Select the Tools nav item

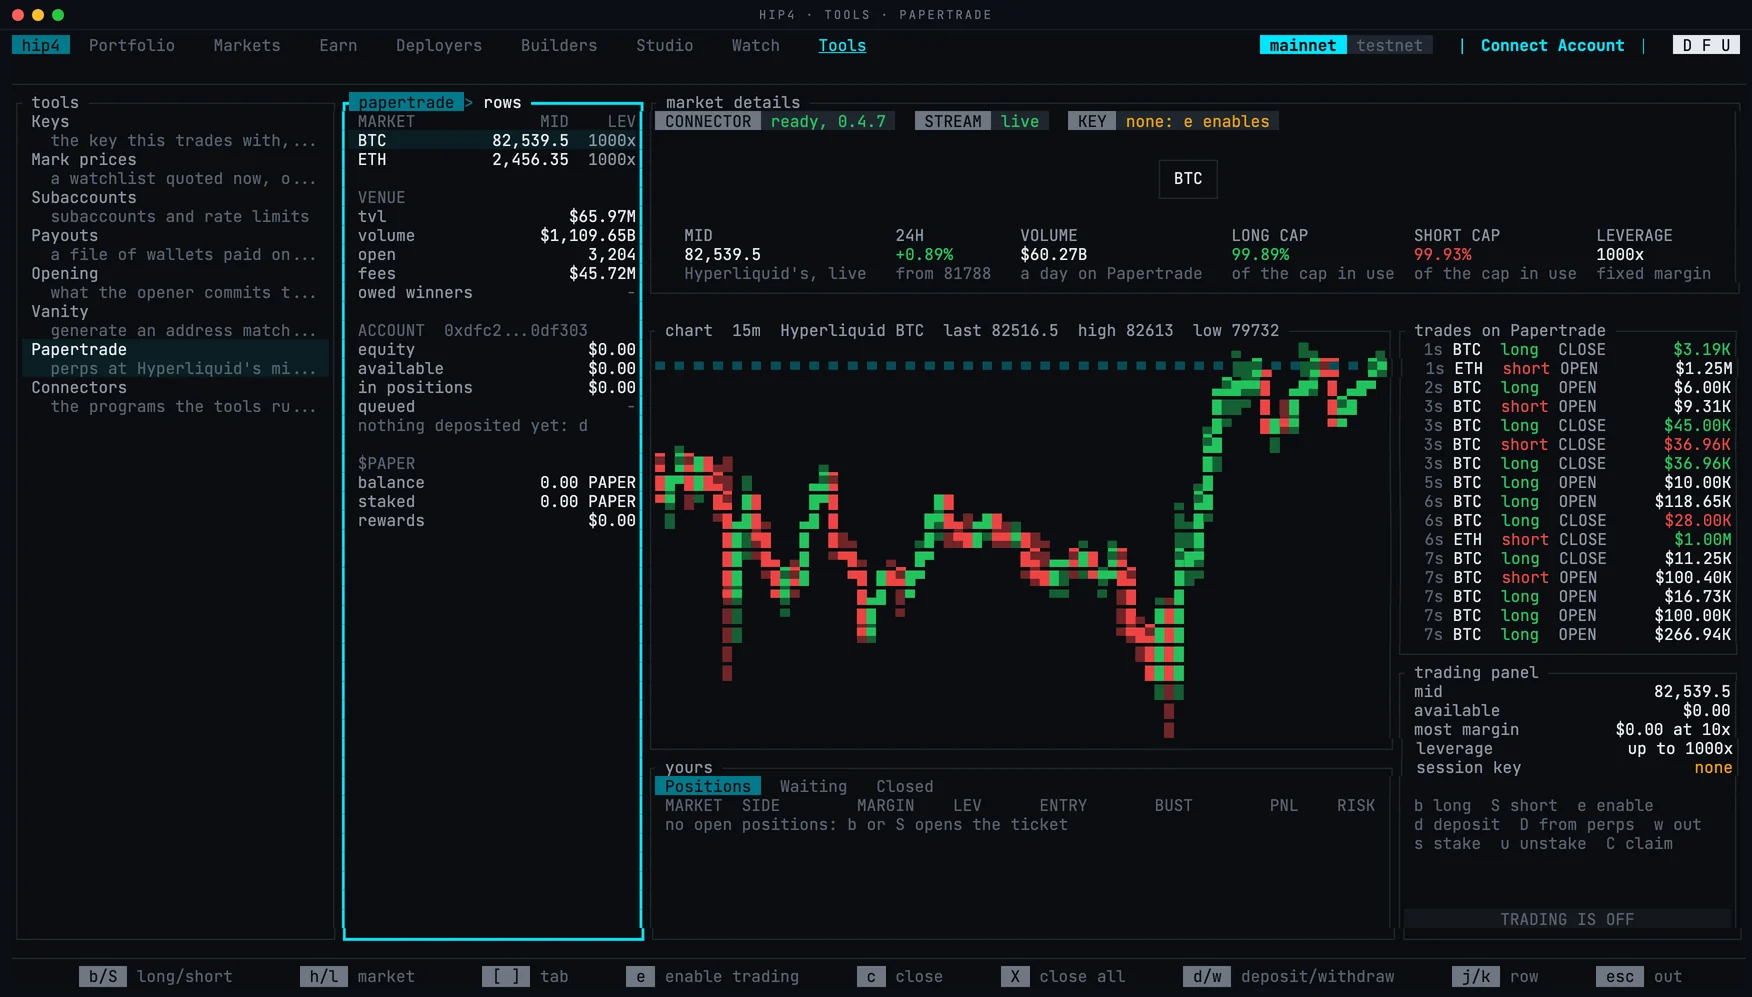[x=842, y=45]
